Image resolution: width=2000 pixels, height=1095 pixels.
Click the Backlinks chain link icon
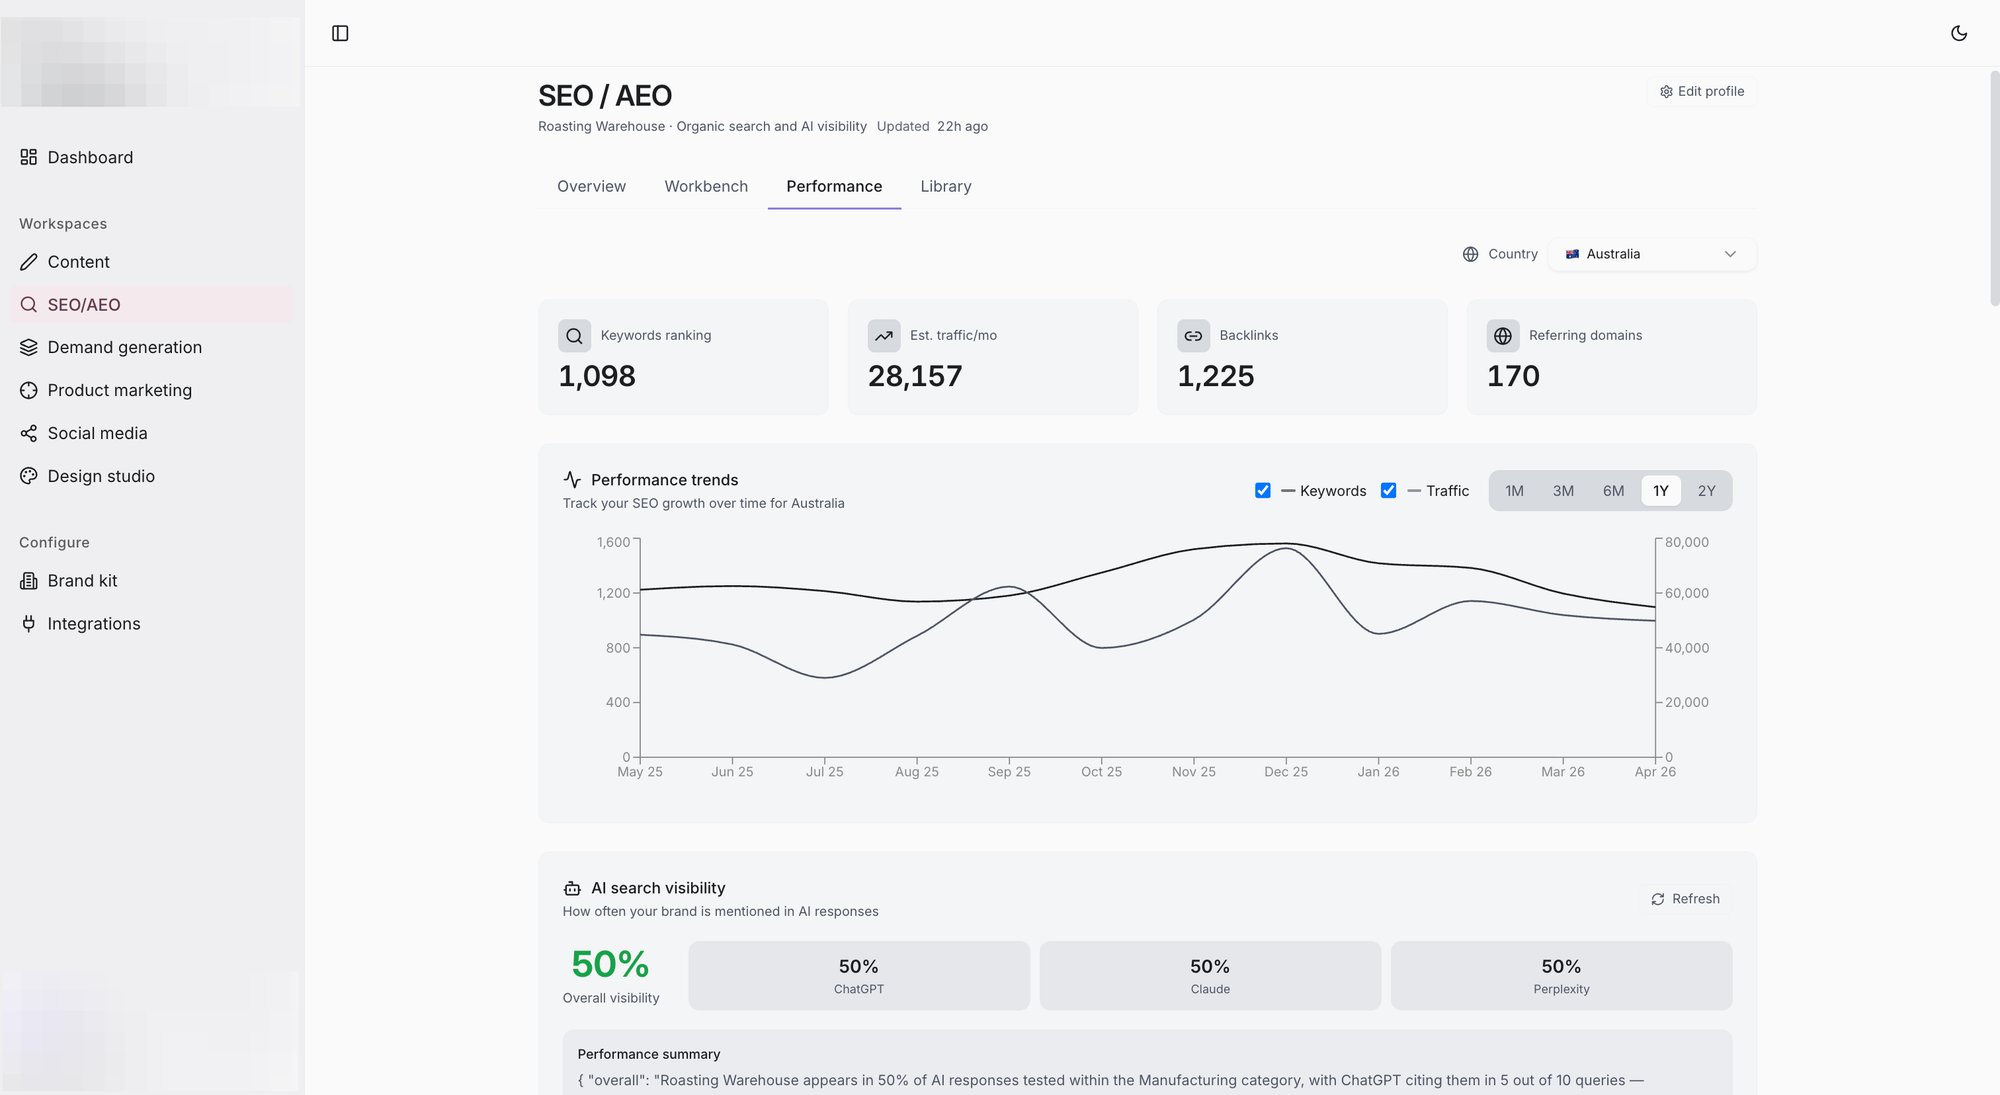tap(1193, 336)
